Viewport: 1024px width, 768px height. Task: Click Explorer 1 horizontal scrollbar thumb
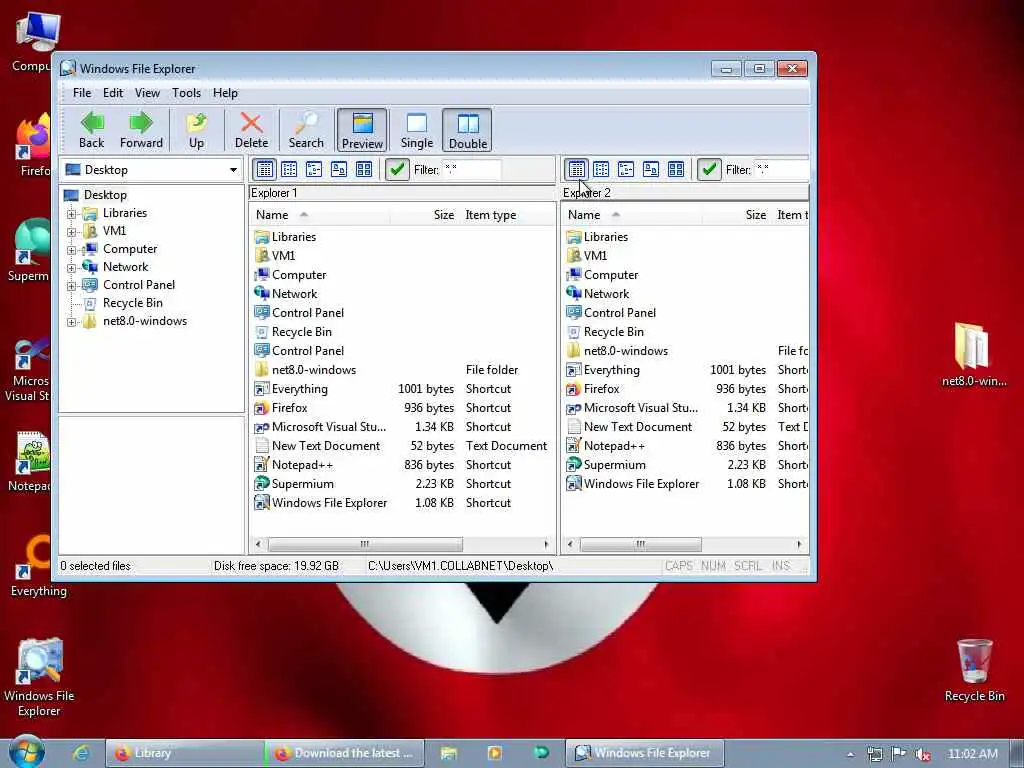click(x=365, y=544)
